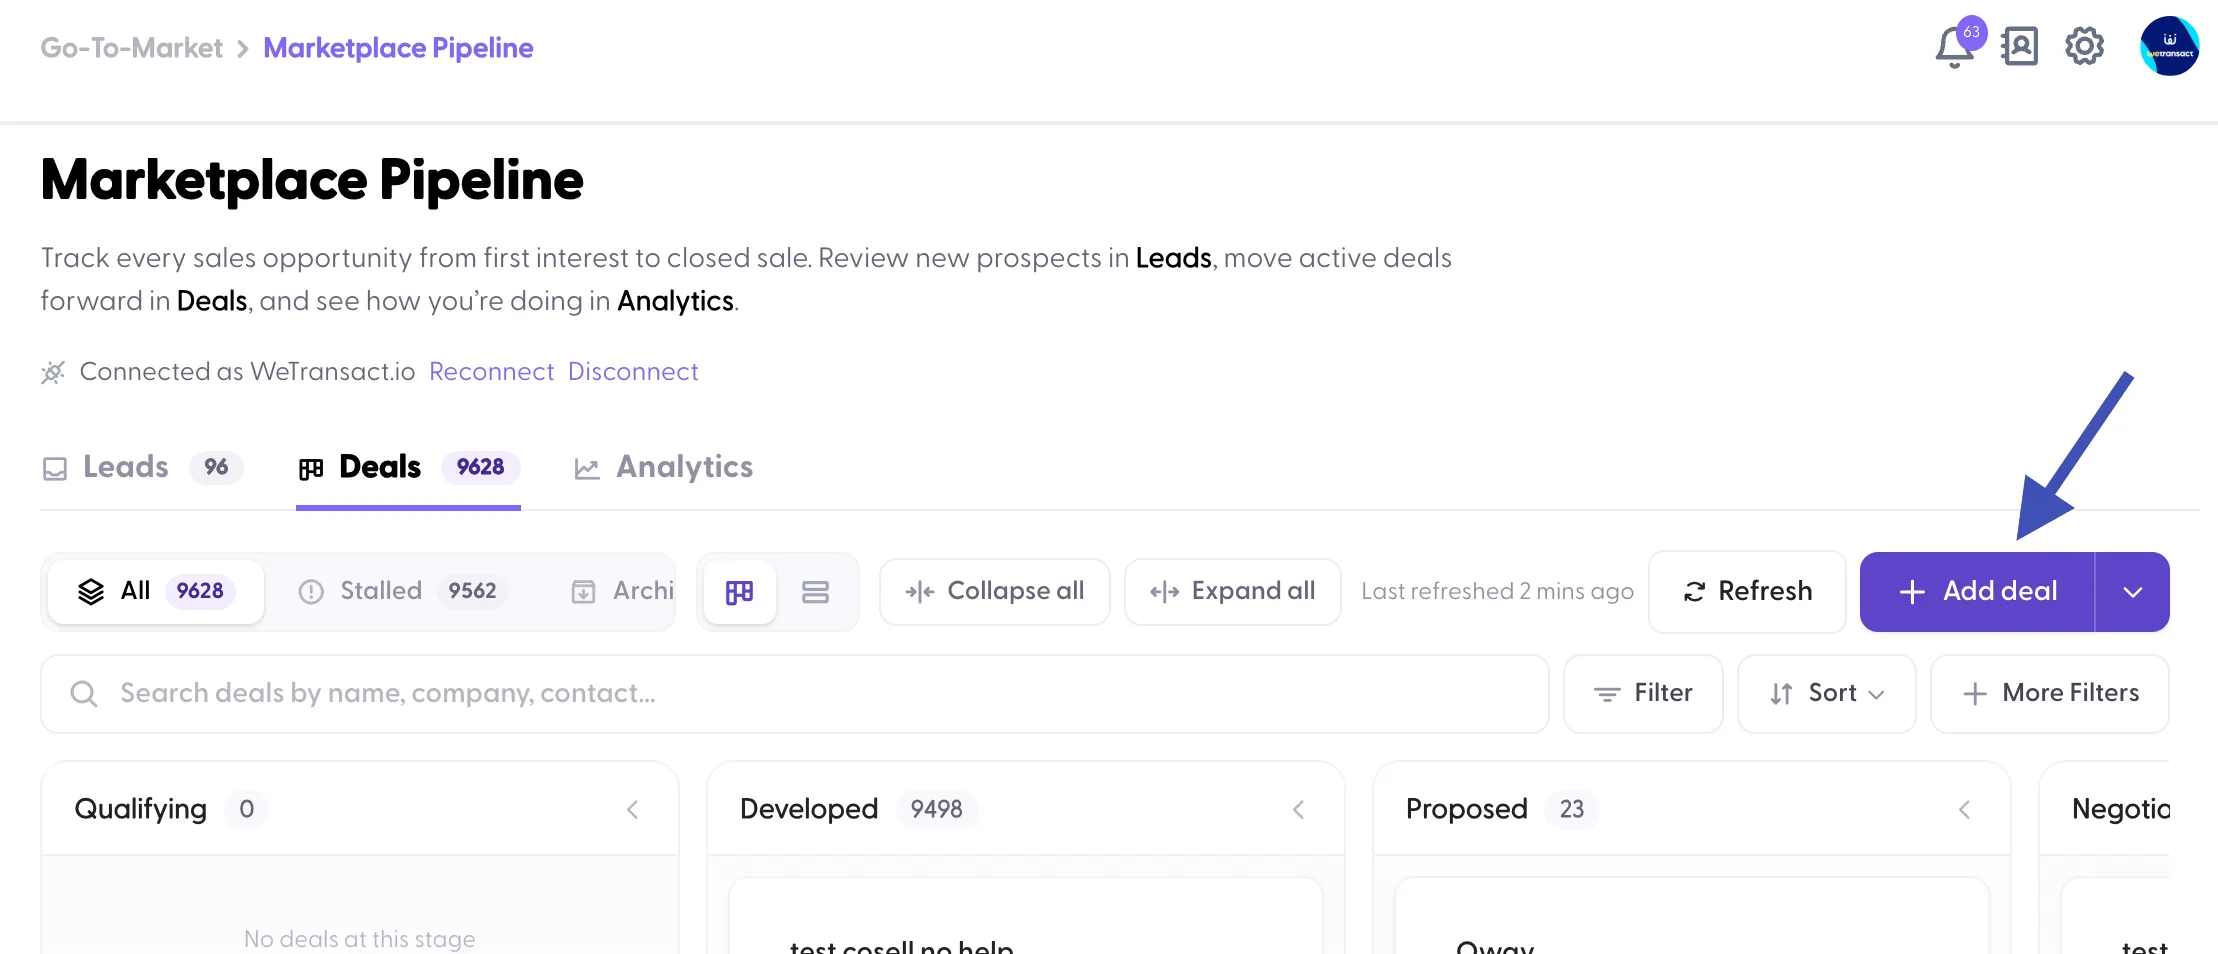Open the contacts book icon
This screenshot has width=2218, height=954.
pos(2019,46)
